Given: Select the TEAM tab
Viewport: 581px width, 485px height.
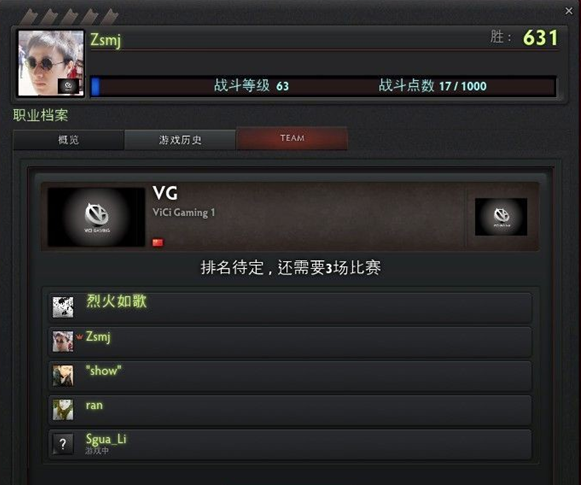Looking at the screenshot, I should [292, 138].
